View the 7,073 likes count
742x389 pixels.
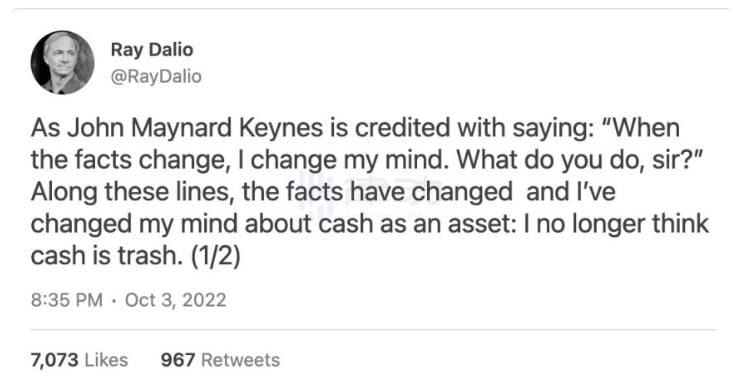(54, 360)
